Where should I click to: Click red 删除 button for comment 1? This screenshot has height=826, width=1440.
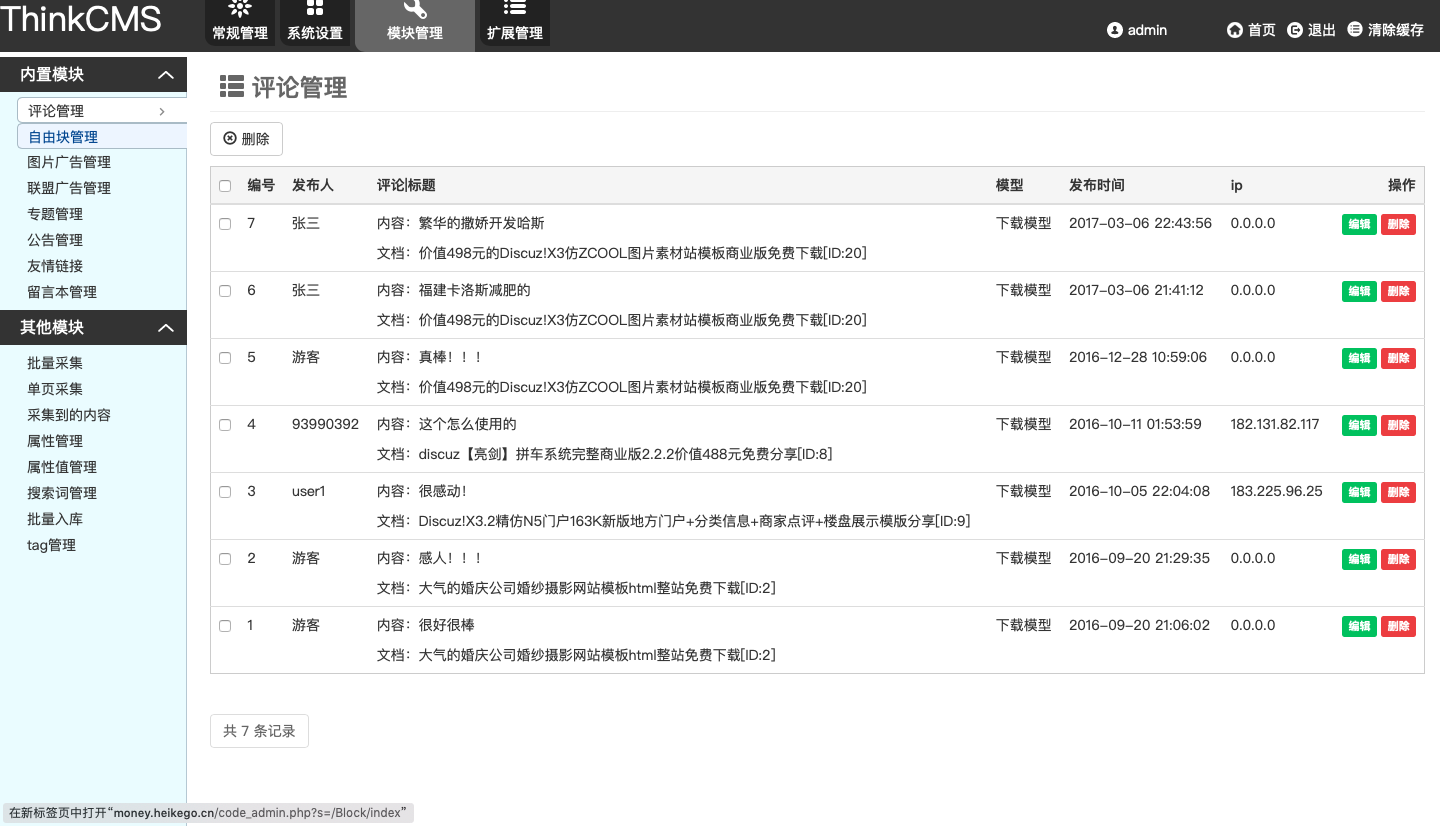[x=1398, y=626]
